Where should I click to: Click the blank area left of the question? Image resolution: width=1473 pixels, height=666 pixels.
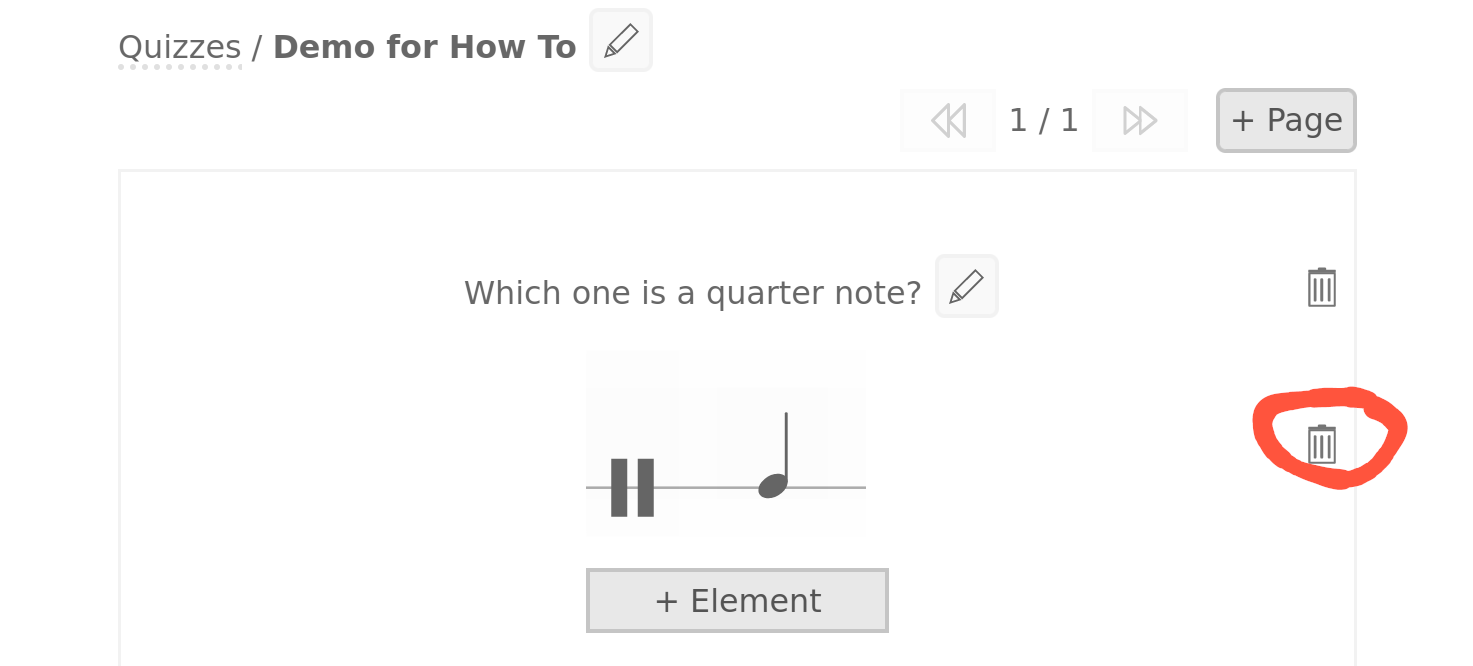(290, 293)
